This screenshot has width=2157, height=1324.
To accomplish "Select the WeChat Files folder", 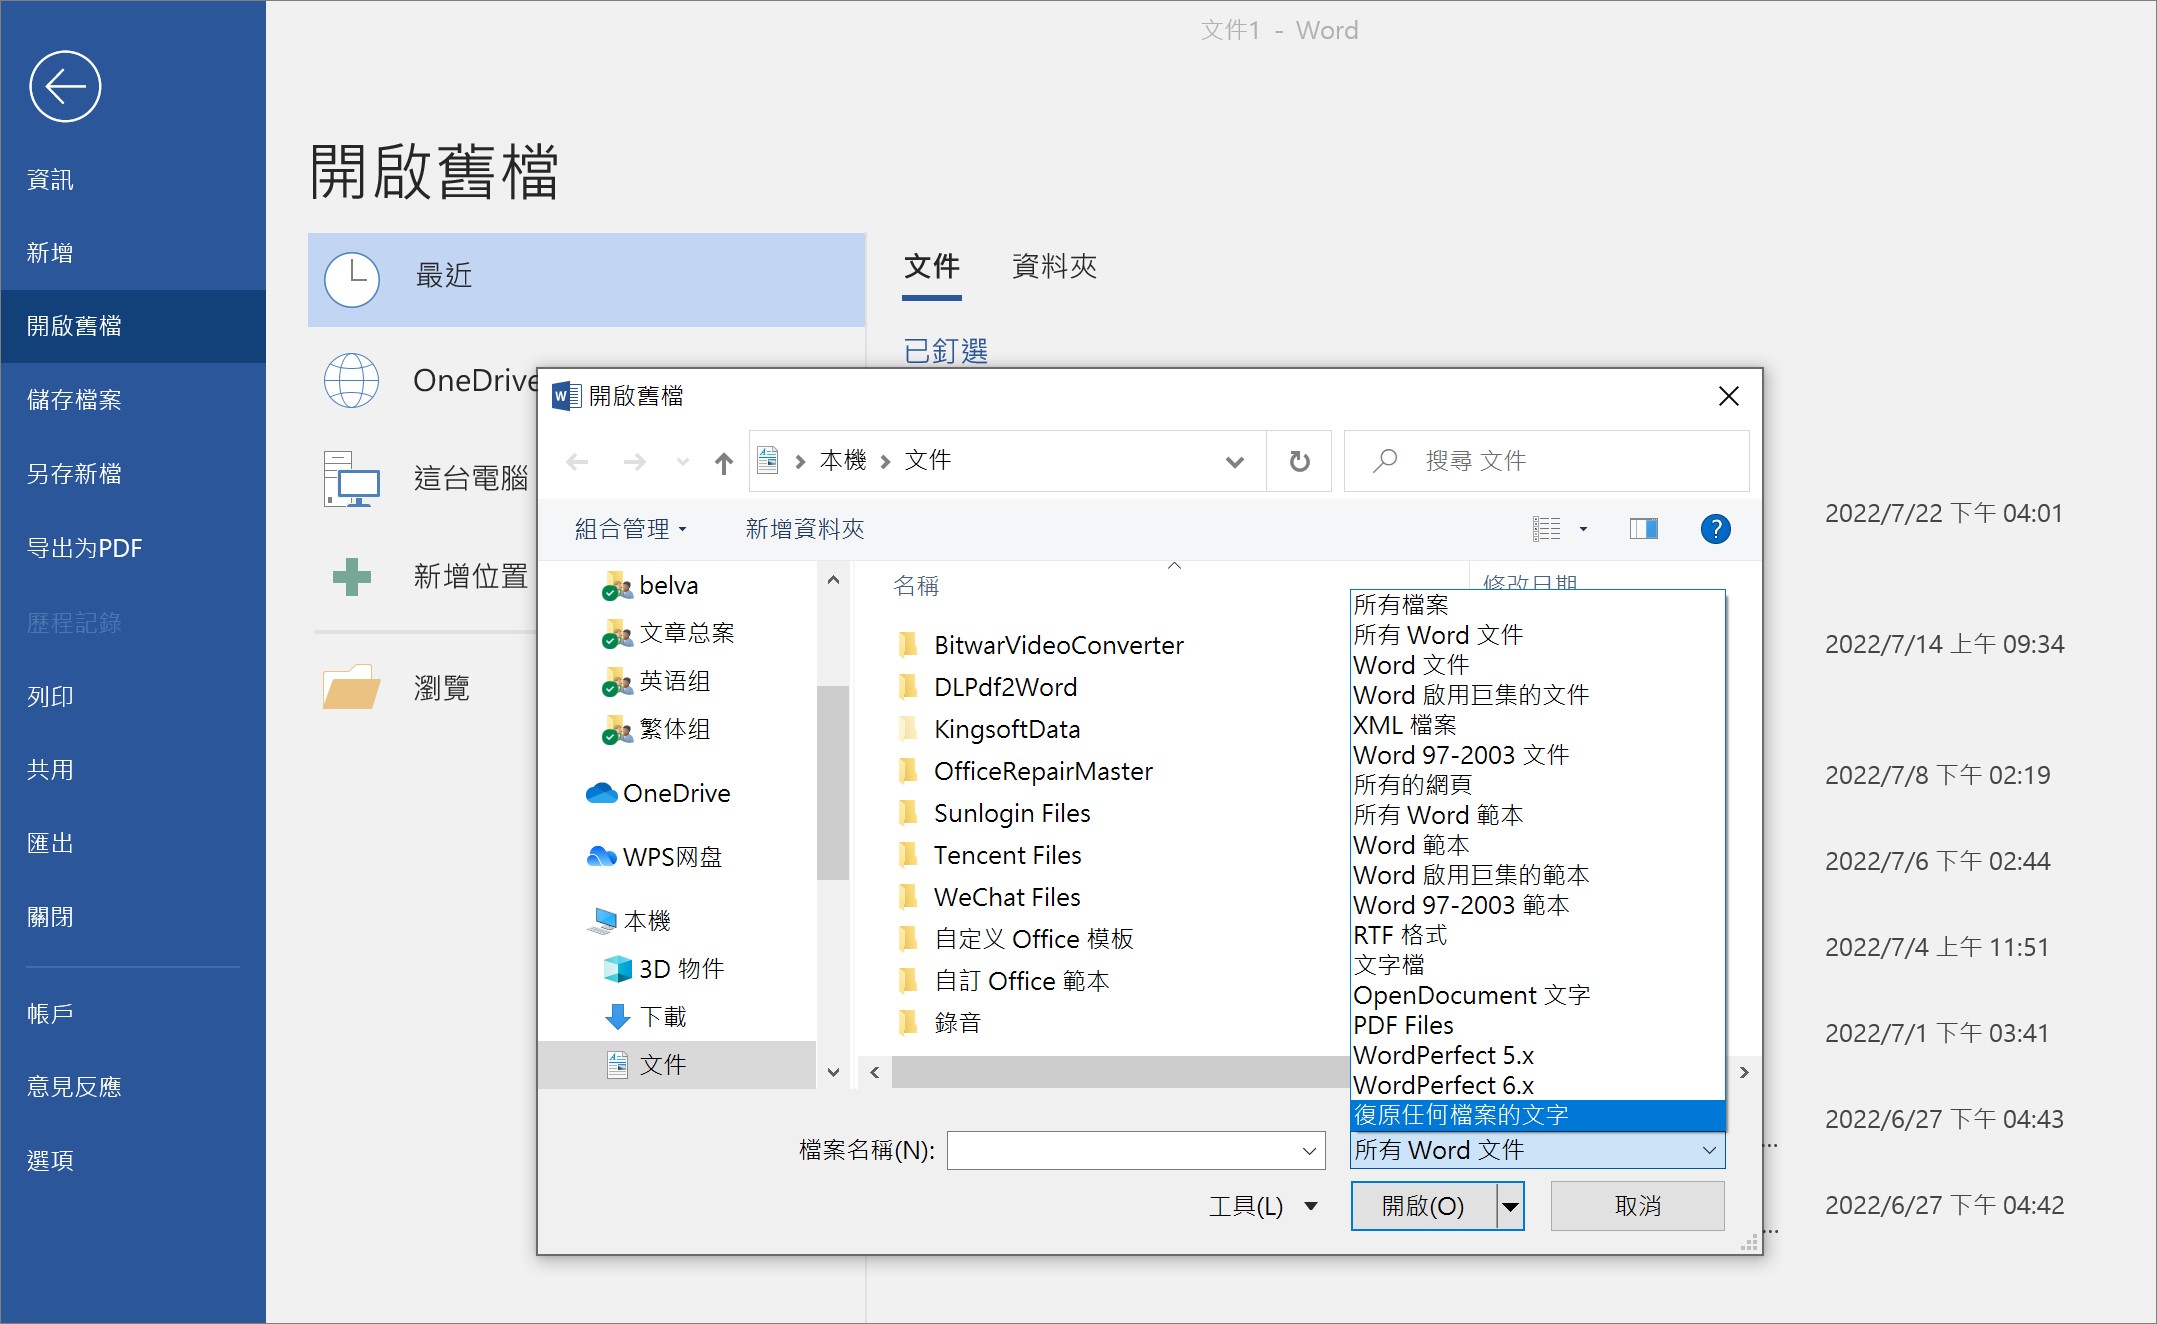I will 988,898.
